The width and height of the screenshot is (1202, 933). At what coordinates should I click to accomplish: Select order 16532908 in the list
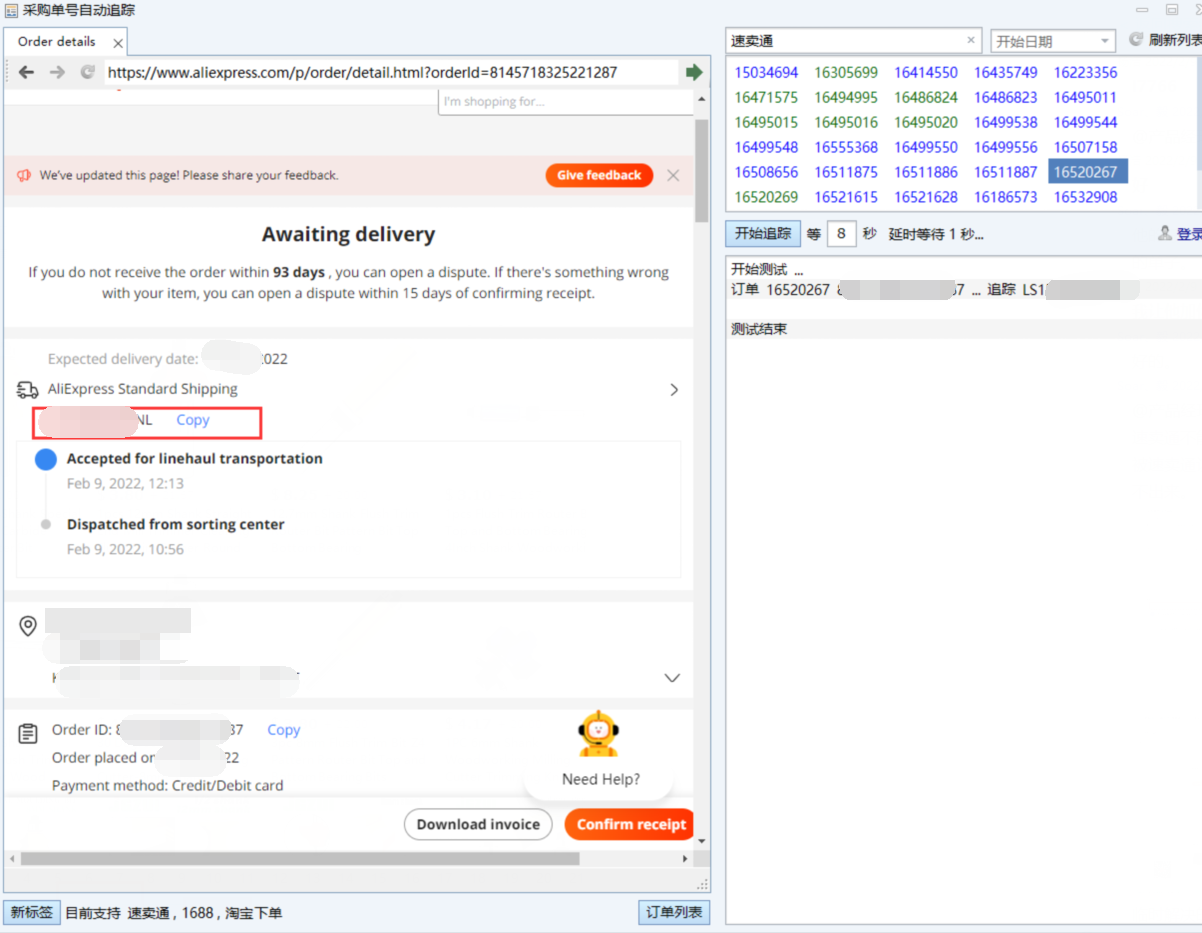(x=1085, y=197)
